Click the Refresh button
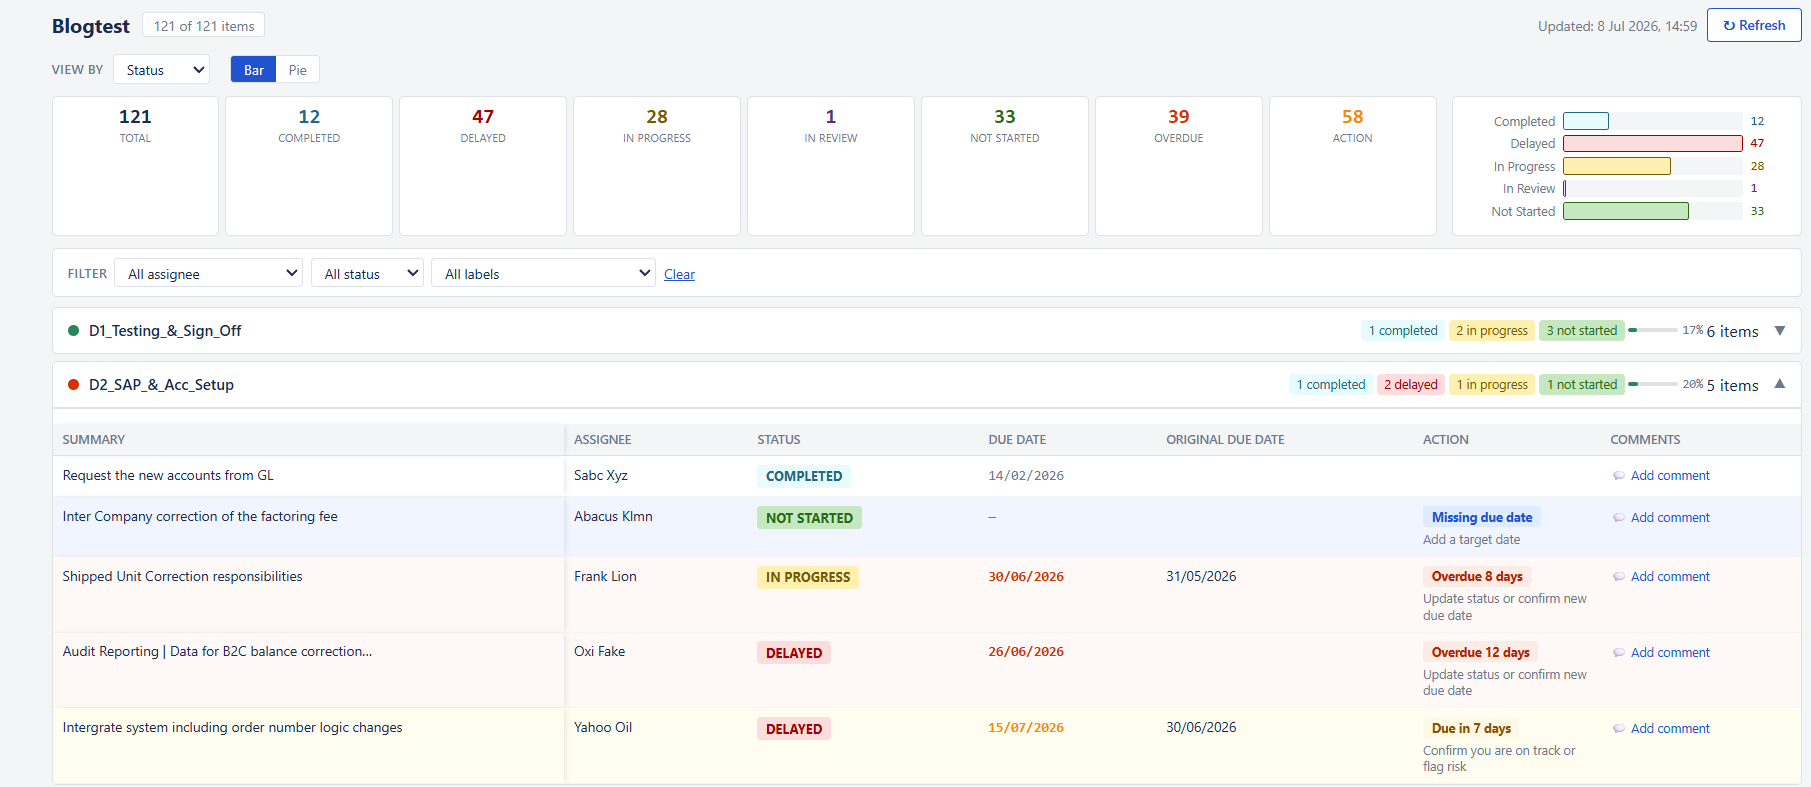Image resolution: width=1811 pixels, height=787 pixels. [x=1754, y=25]
